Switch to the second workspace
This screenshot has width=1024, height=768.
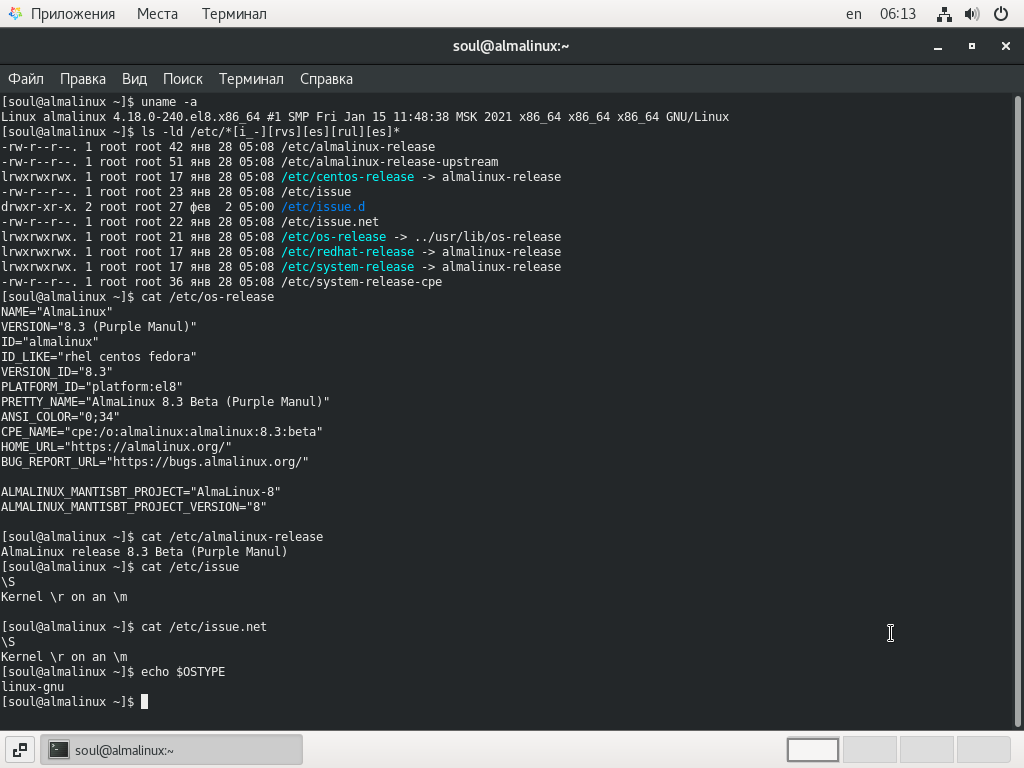[870, 750]
